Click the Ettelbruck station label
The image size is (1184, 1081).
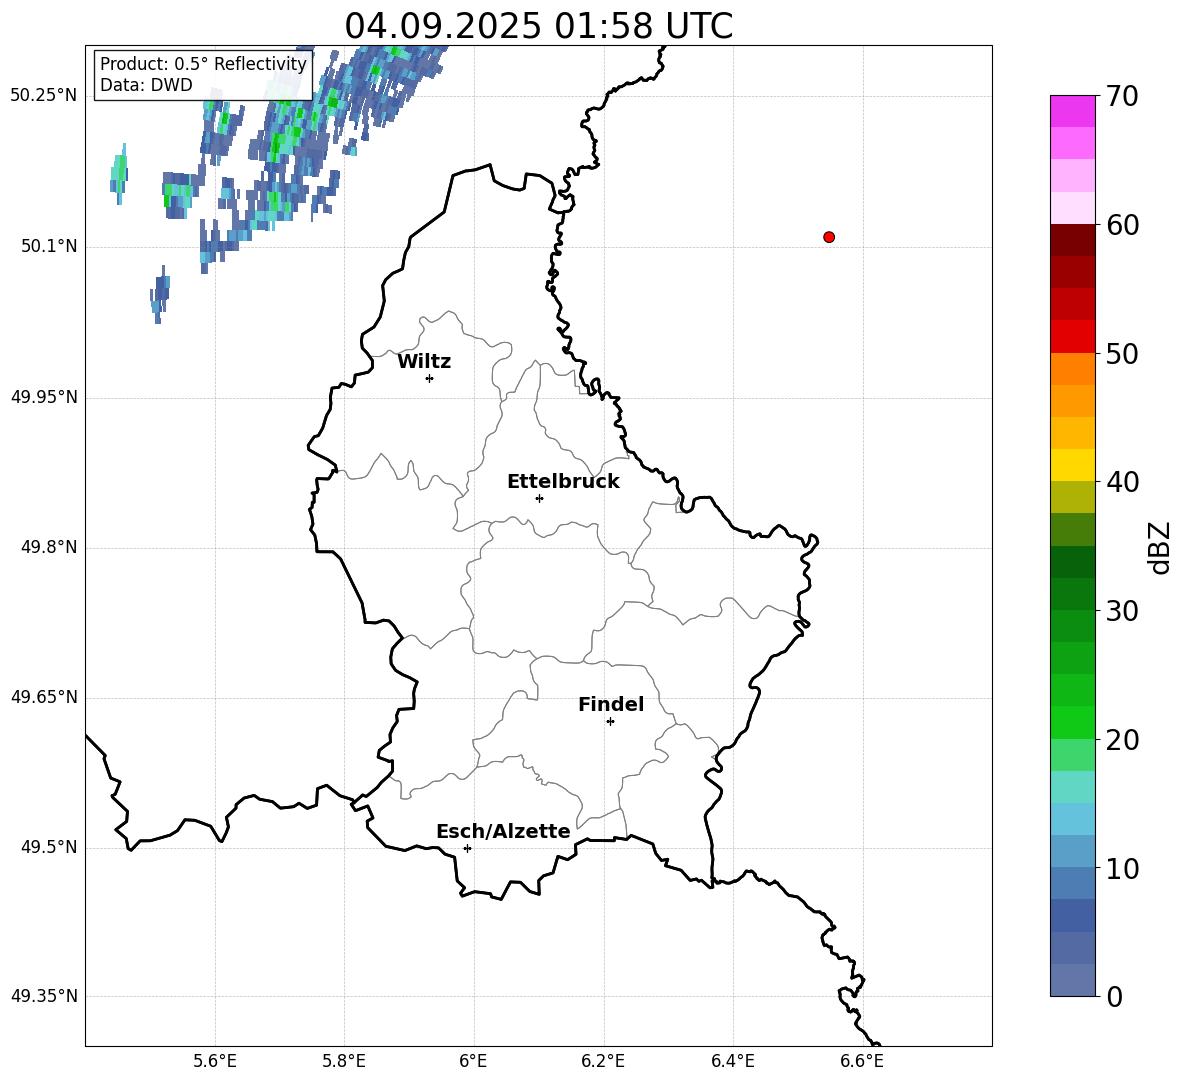(563, 482)
